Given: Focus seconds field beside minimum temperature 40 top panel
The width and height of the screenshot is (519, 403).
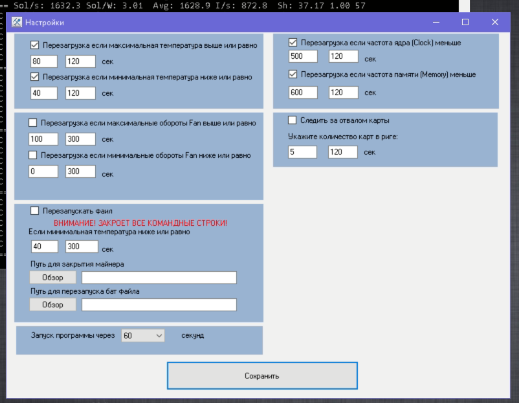Looking at the screenshot, I should [80, 93].
